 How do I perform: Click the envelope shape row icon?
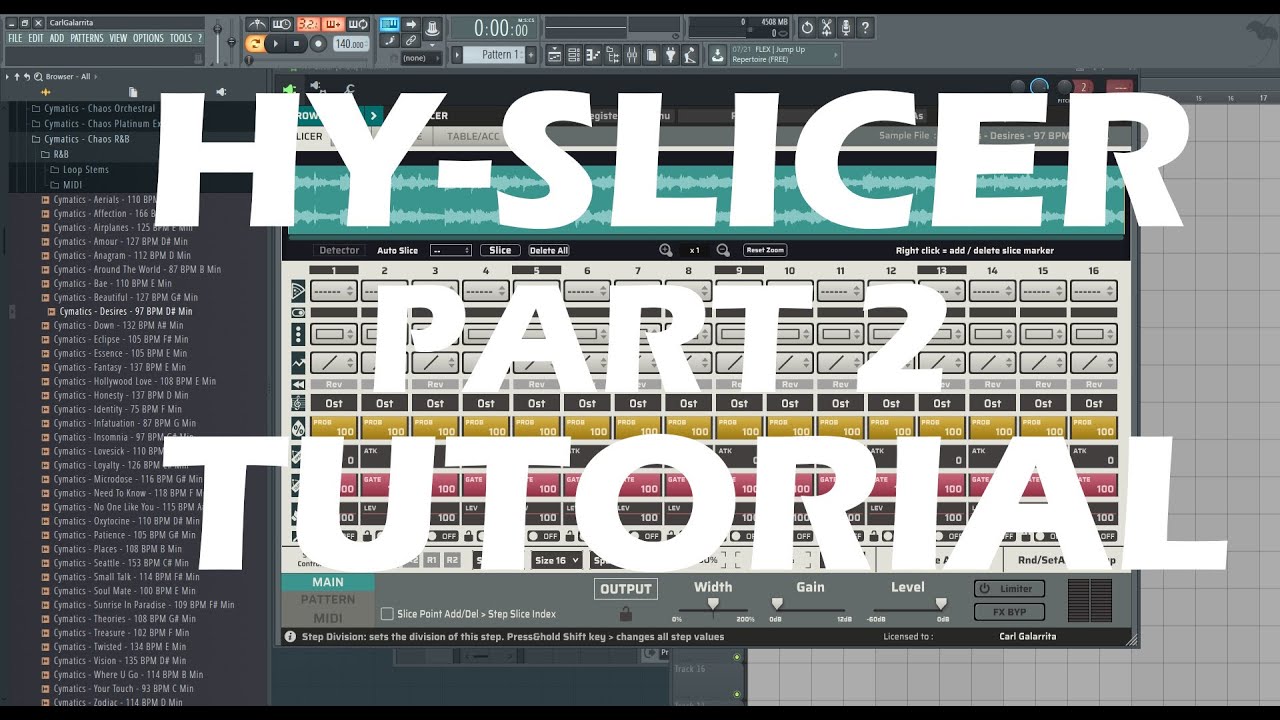[298, 362]
